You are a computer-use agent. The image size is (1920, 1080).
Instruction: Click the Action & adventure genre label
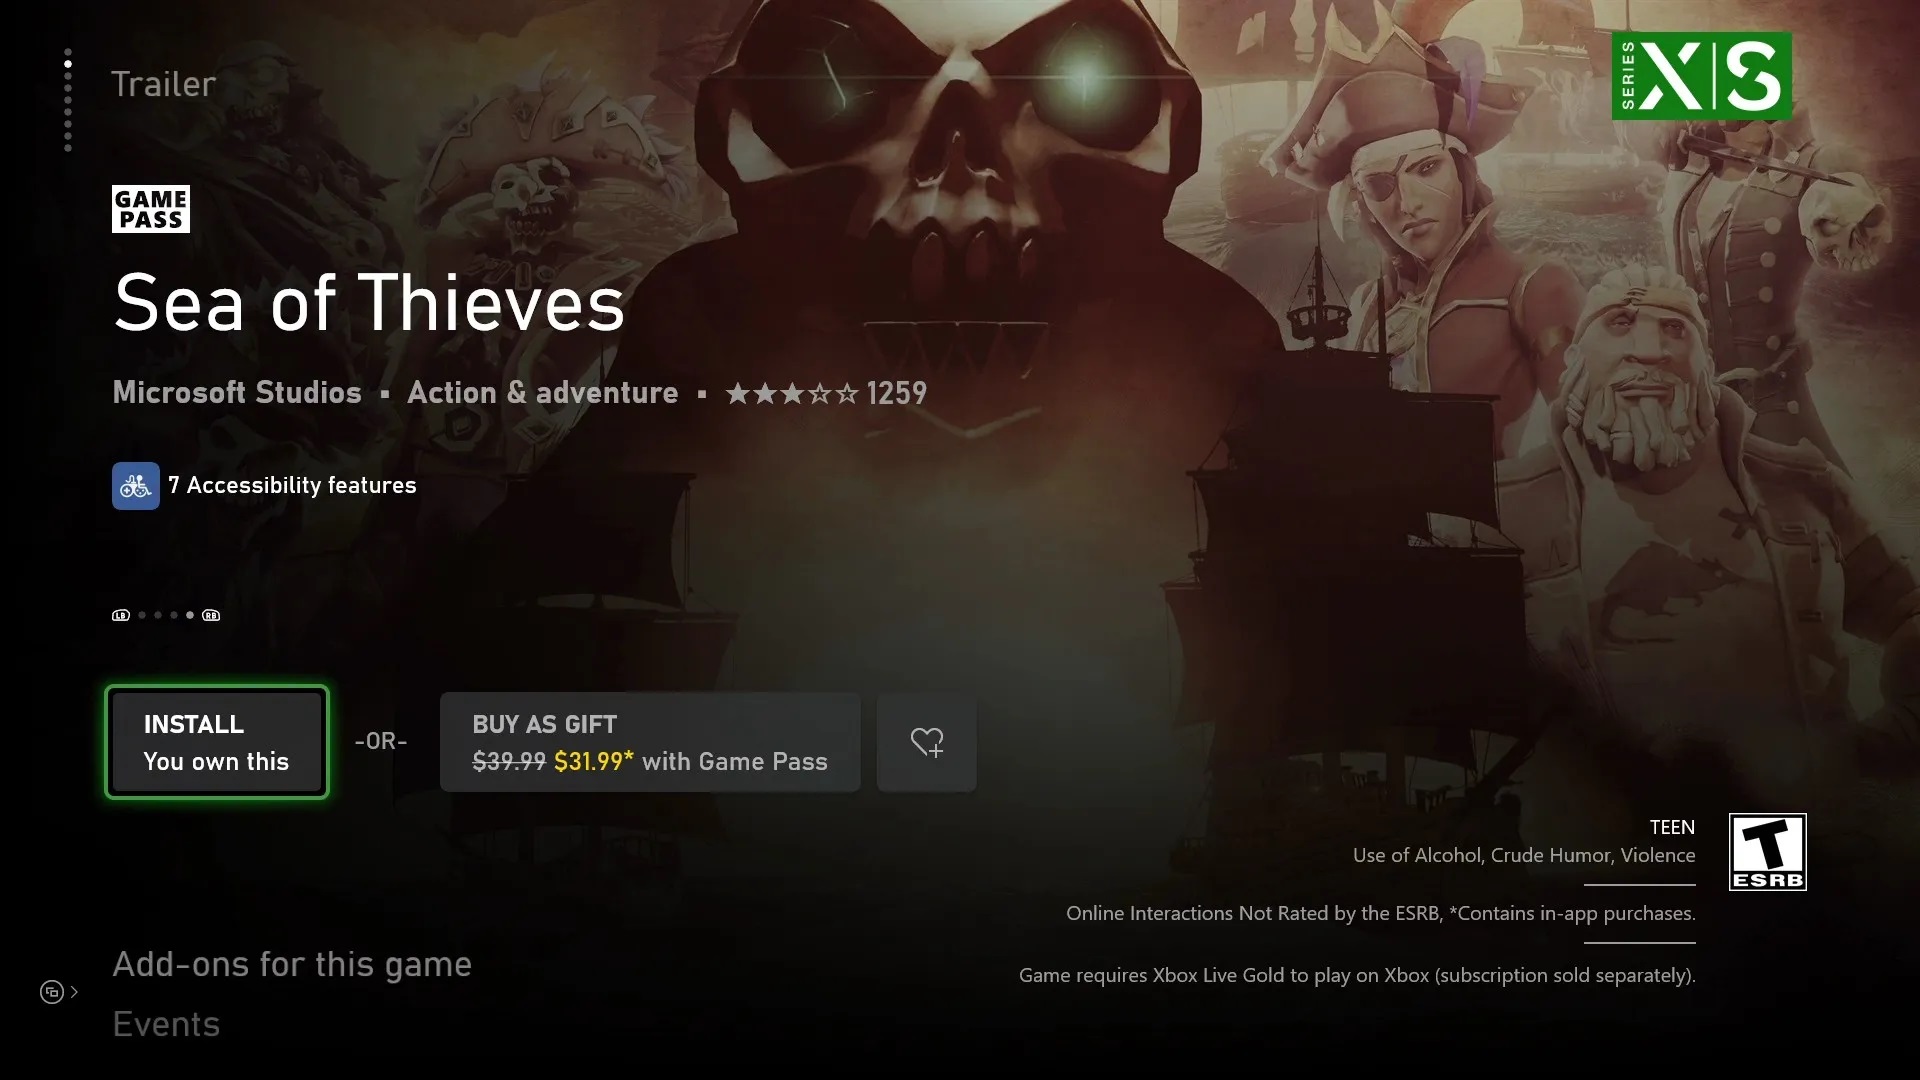coord(542,392)
